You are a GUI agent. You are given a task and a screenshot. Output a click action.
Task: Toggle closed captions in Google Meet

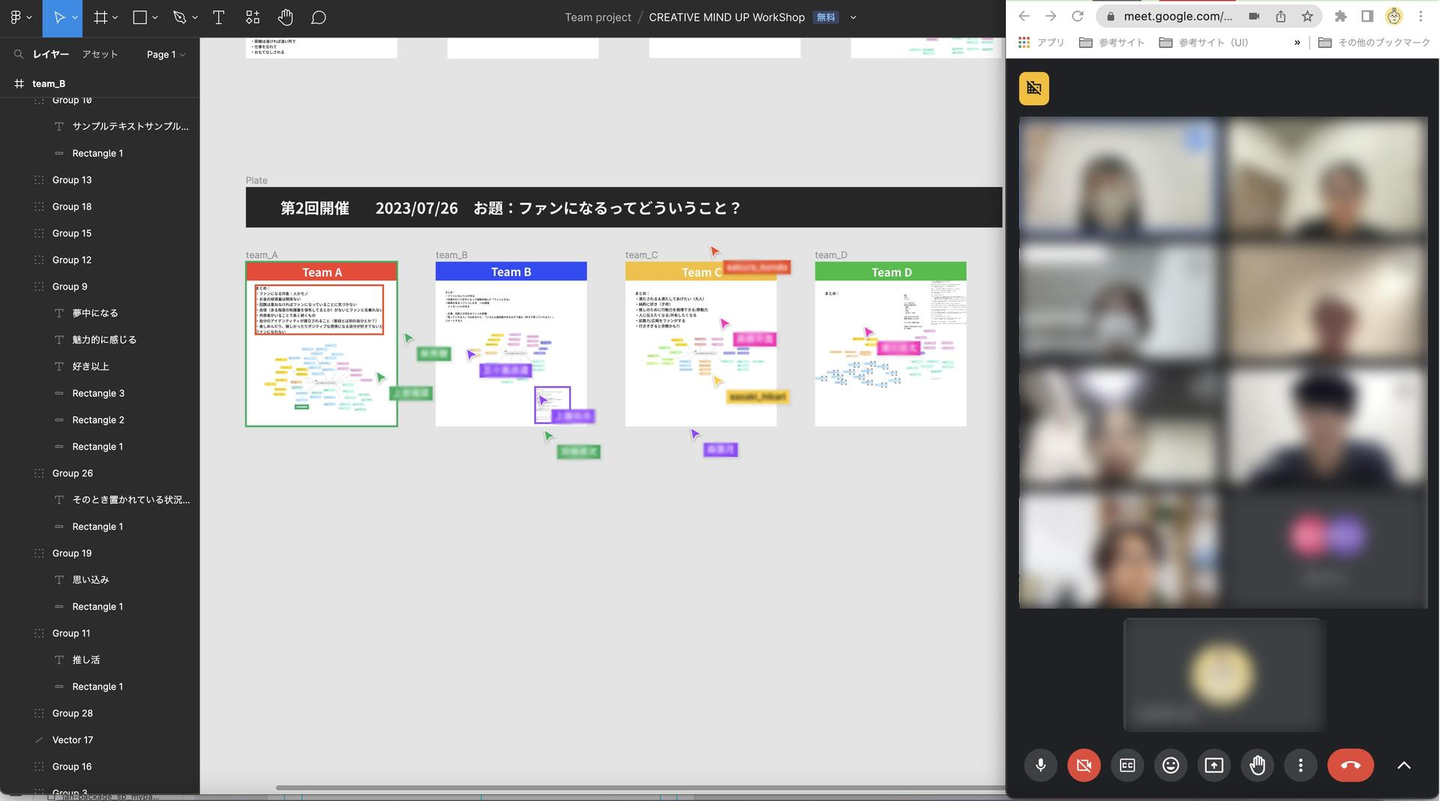click(x=1127, y=765)
